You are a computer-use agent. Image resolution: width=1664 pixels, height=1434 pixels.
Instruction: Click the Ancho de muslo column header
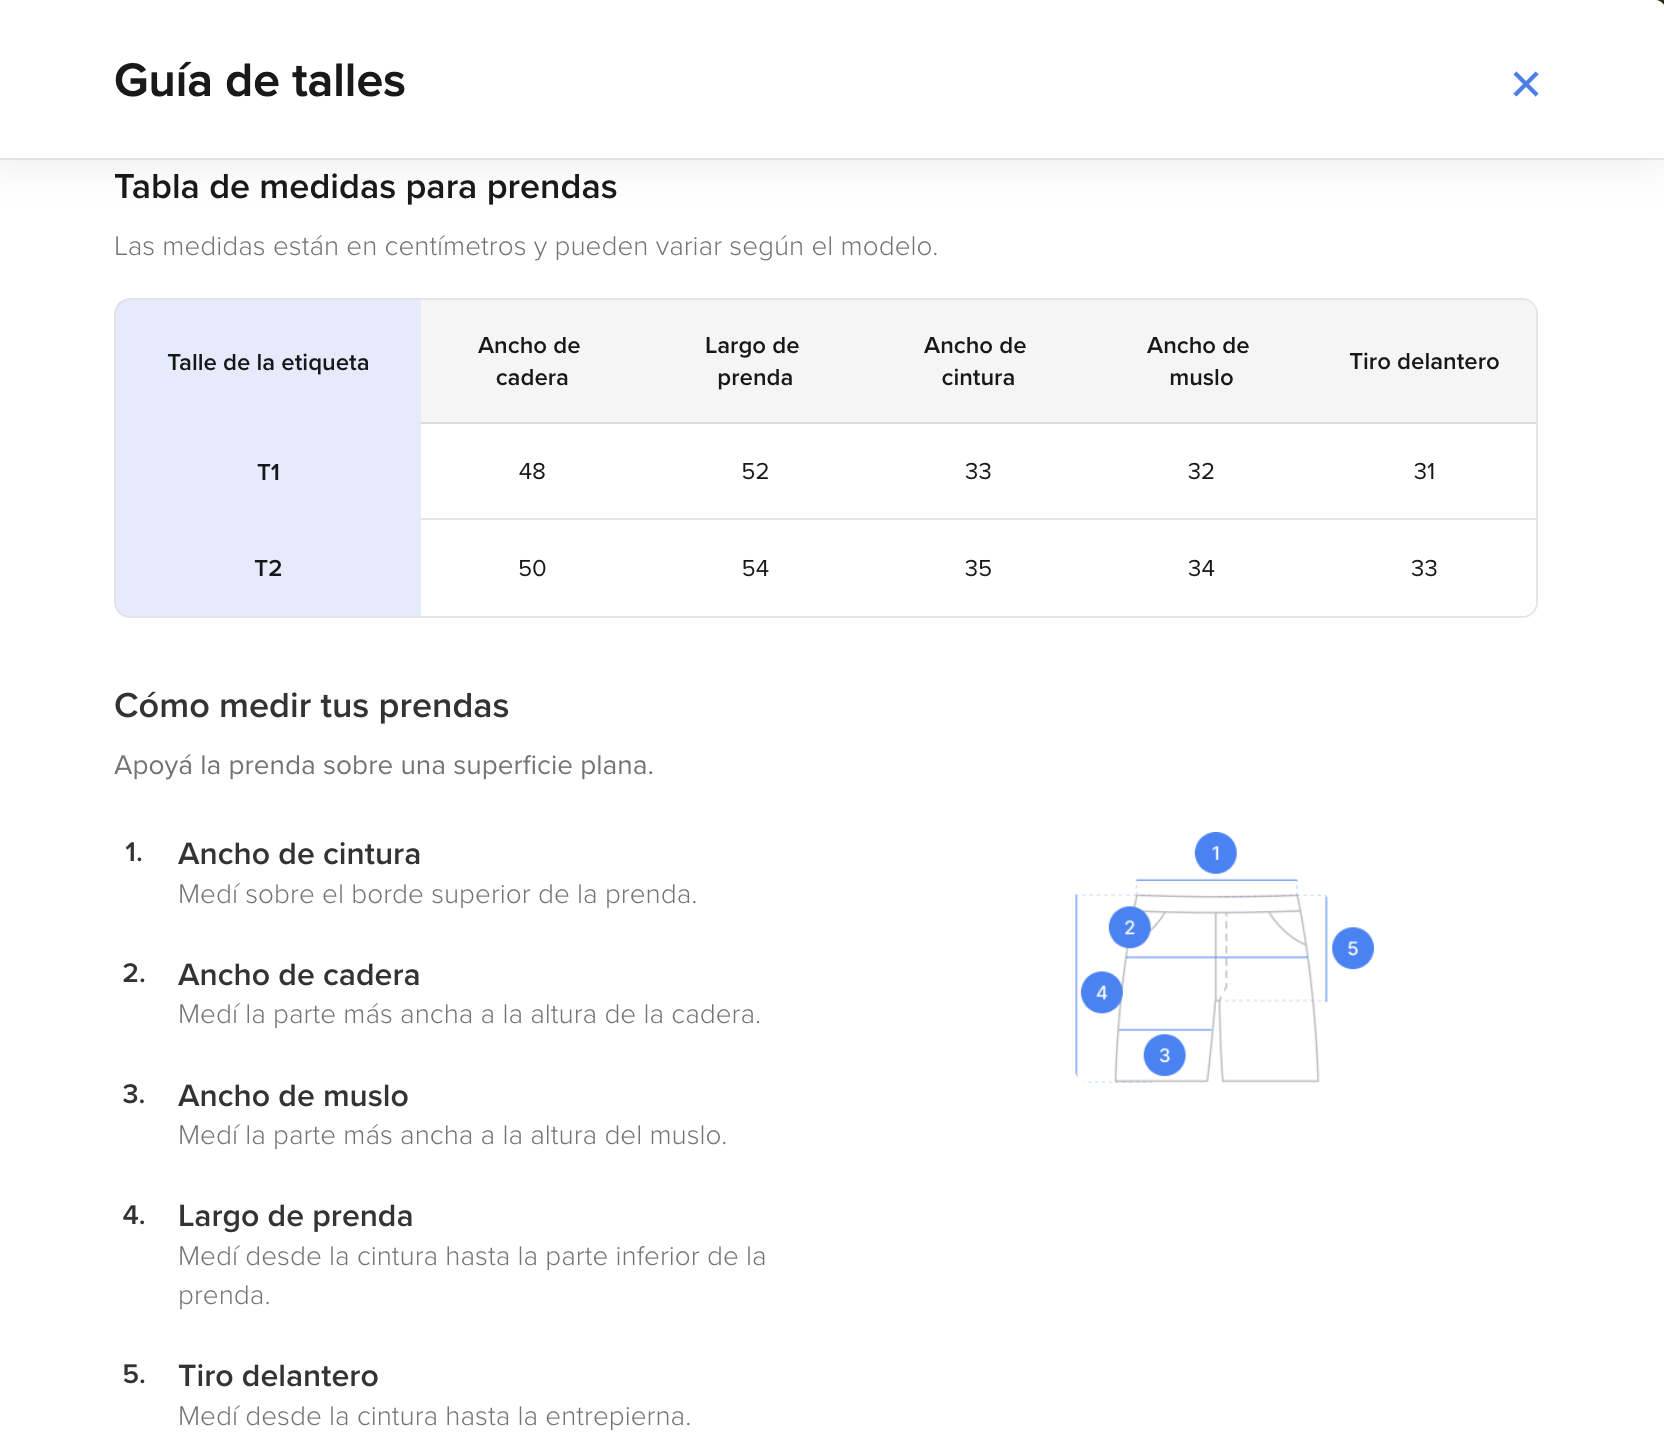click(x=1199, y=361)
